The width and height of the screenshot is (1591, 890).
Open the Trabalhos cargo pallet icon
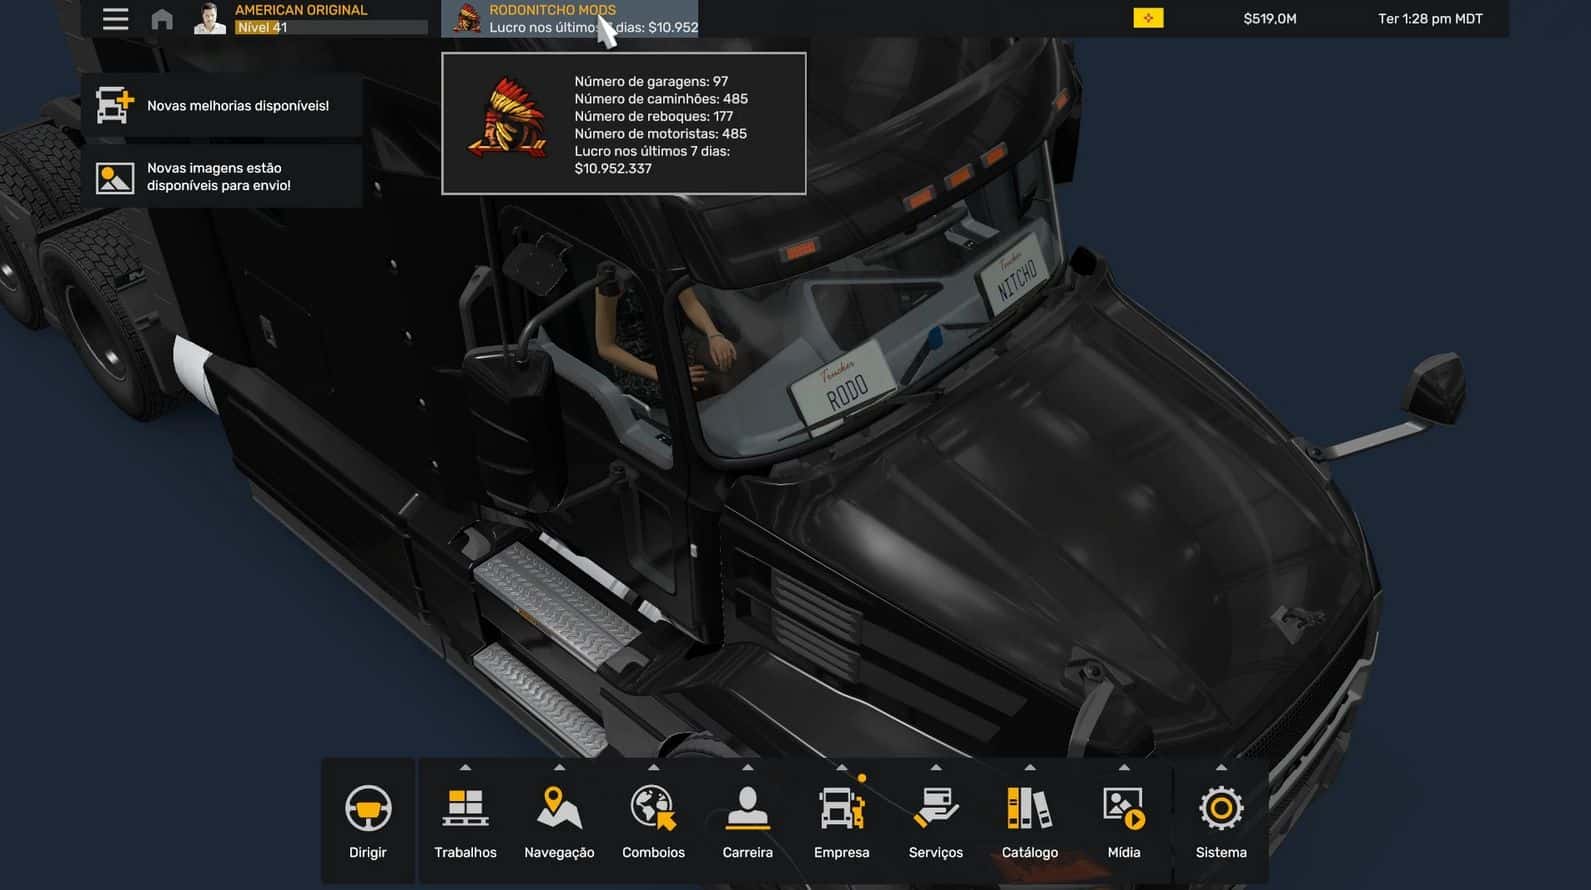pyautogui.click(x=465, y=810)
